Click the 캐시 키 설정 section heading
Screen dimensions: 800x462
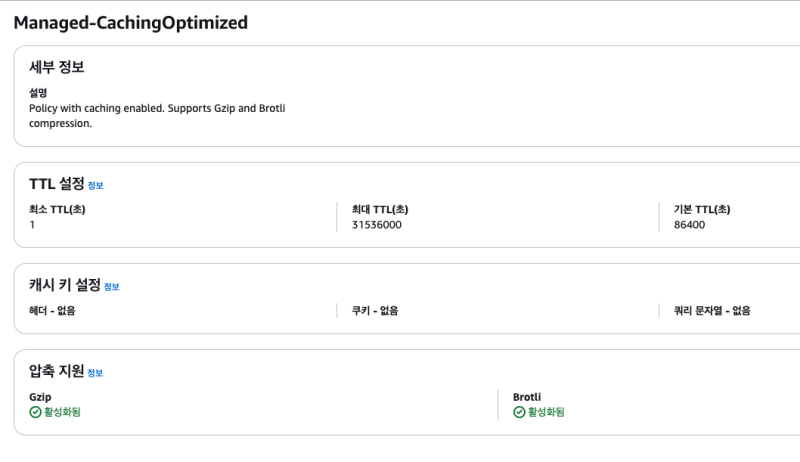coord(65,286)
